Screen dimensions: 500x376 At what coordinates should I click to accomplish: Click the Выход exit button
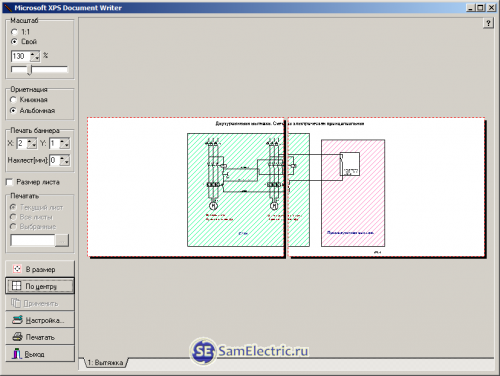pyautogui.click(x=40, y=353)
